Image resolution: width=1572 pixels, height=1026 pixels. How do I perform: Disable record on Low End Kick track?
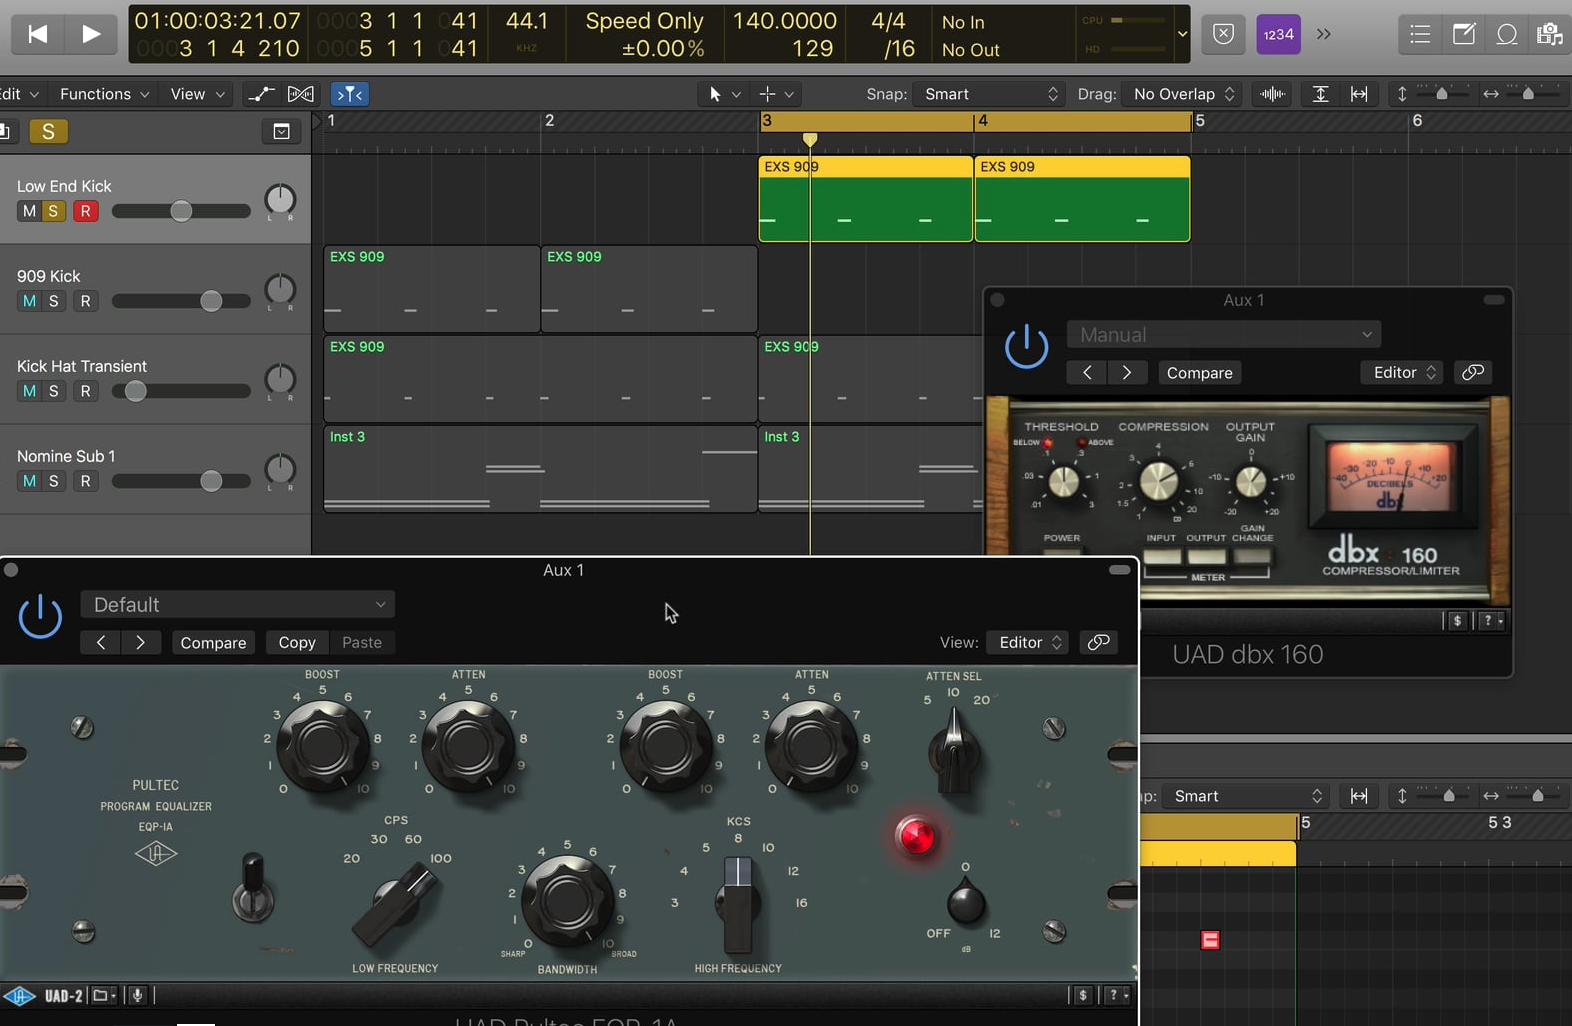[x=86, y=211]
